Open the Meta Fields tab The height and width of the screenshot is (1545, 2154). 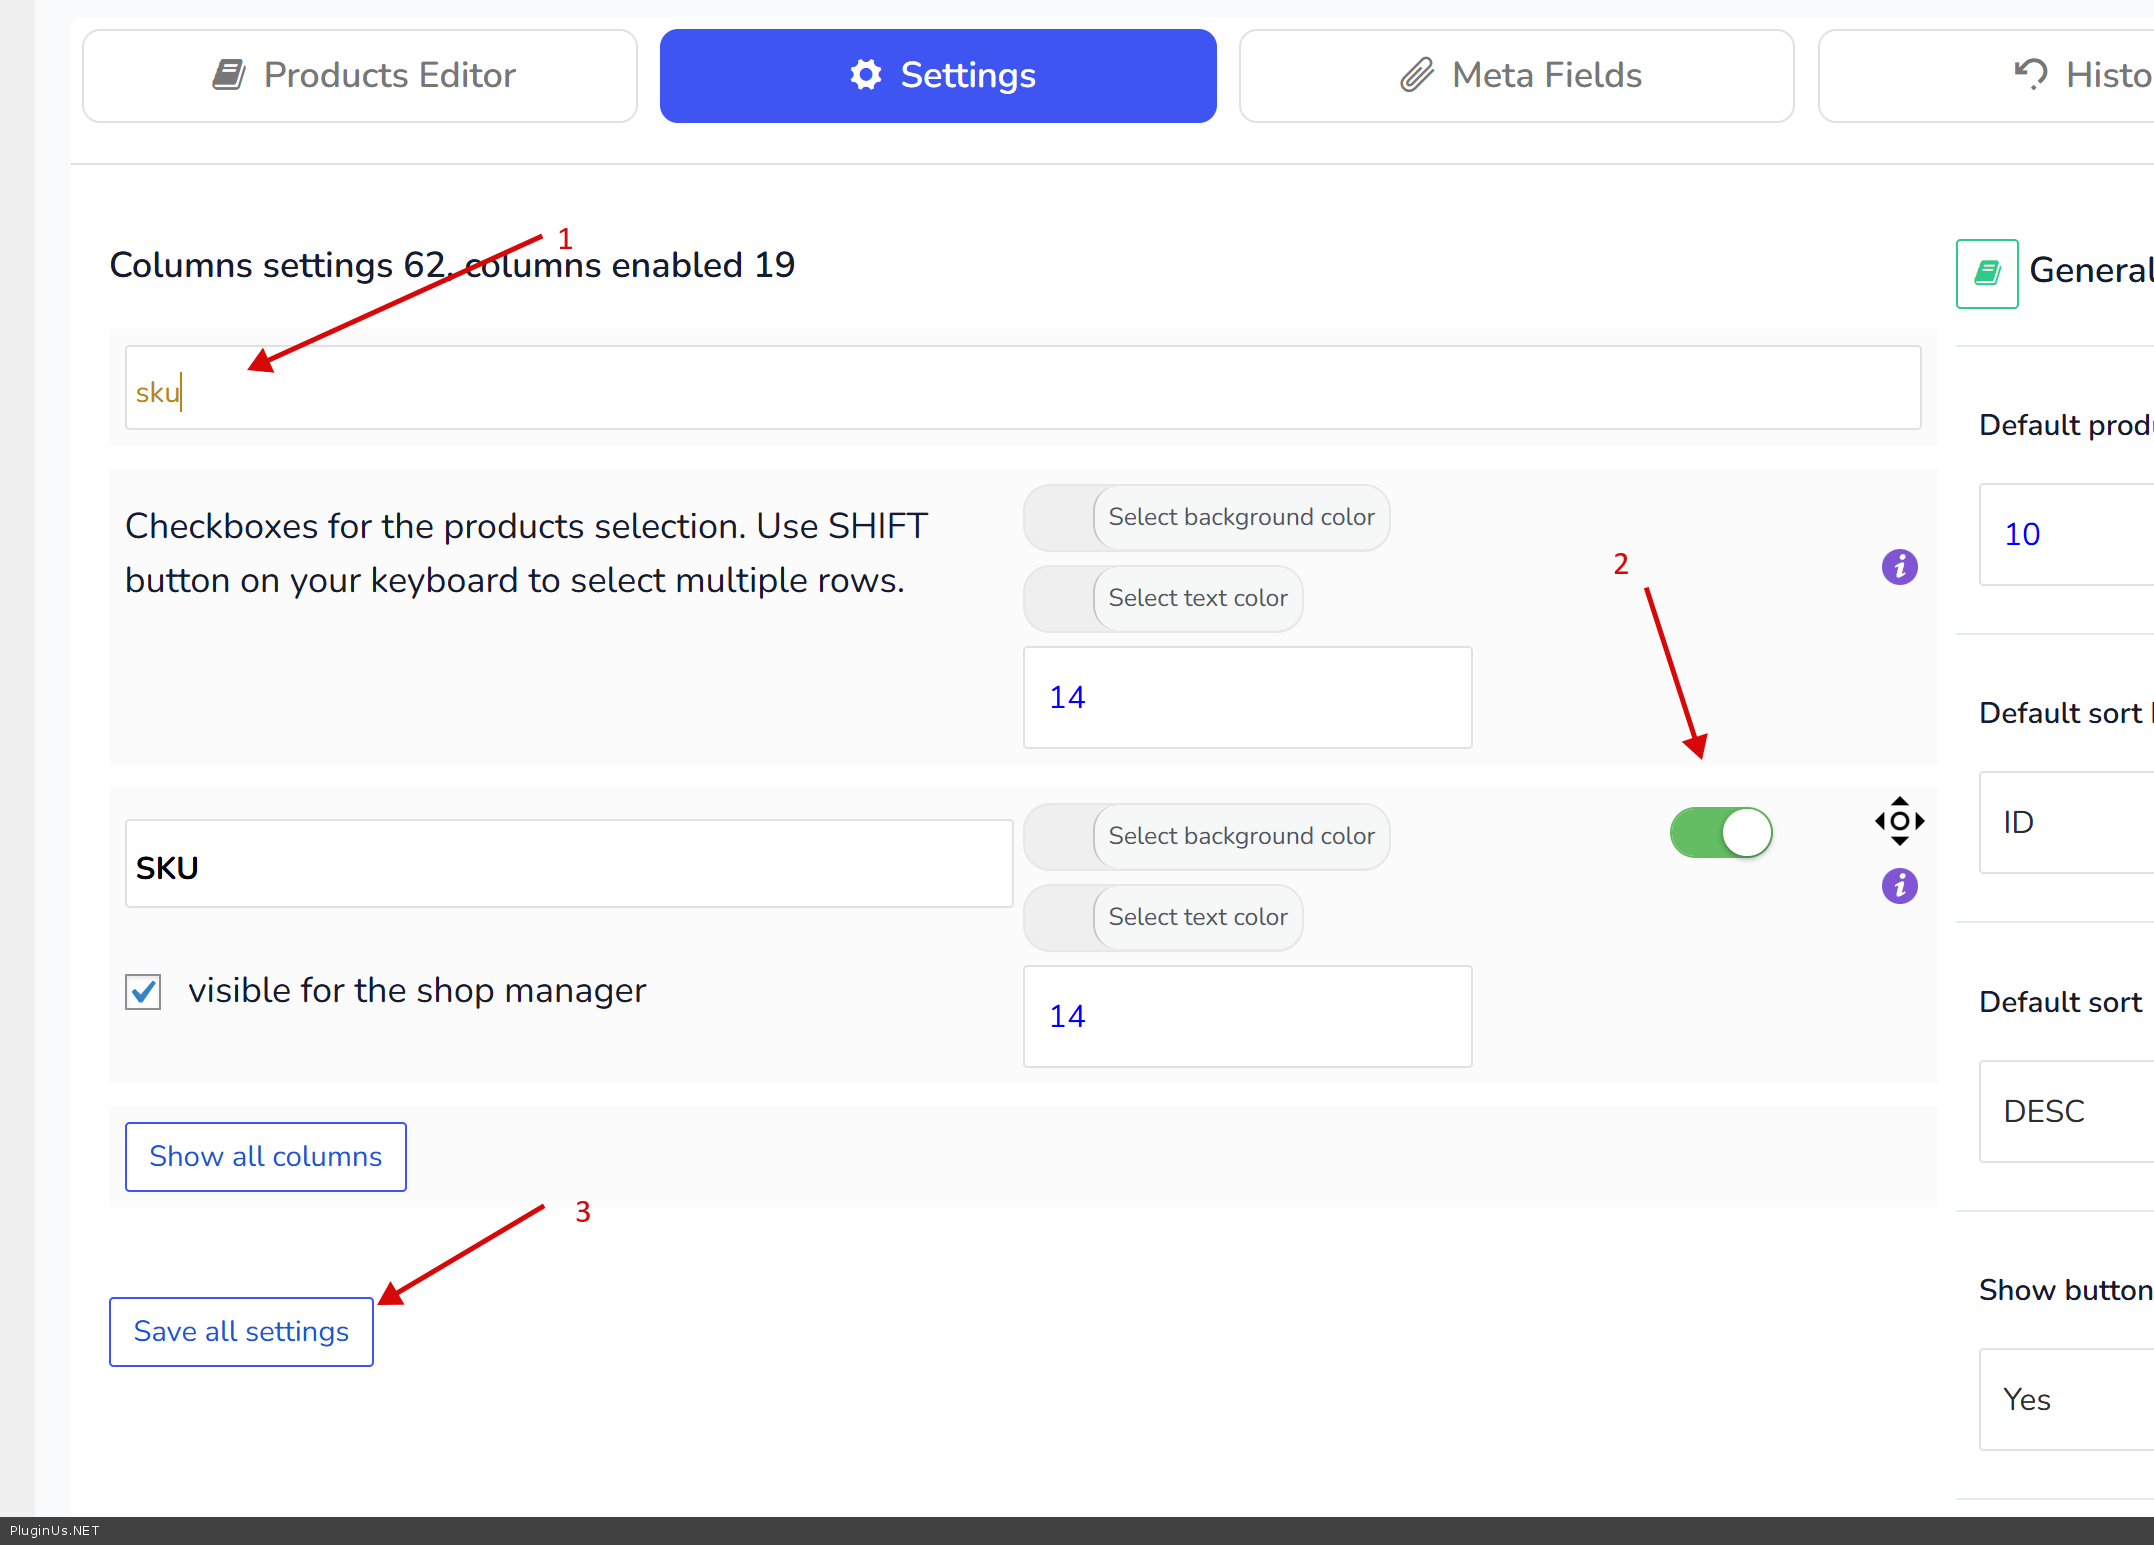tap(1516, 76)
